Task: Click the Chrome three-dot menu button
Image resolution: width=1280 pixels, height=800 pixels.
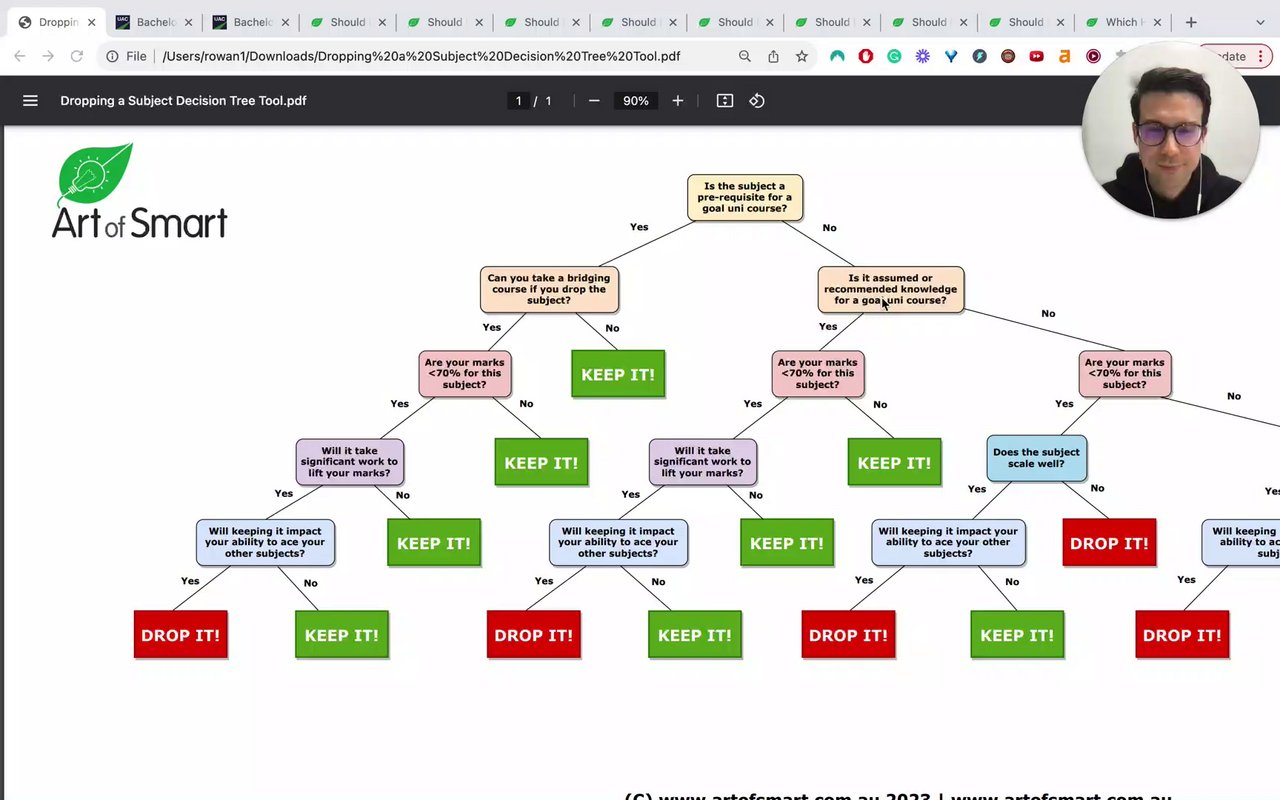Action: 1262,56
